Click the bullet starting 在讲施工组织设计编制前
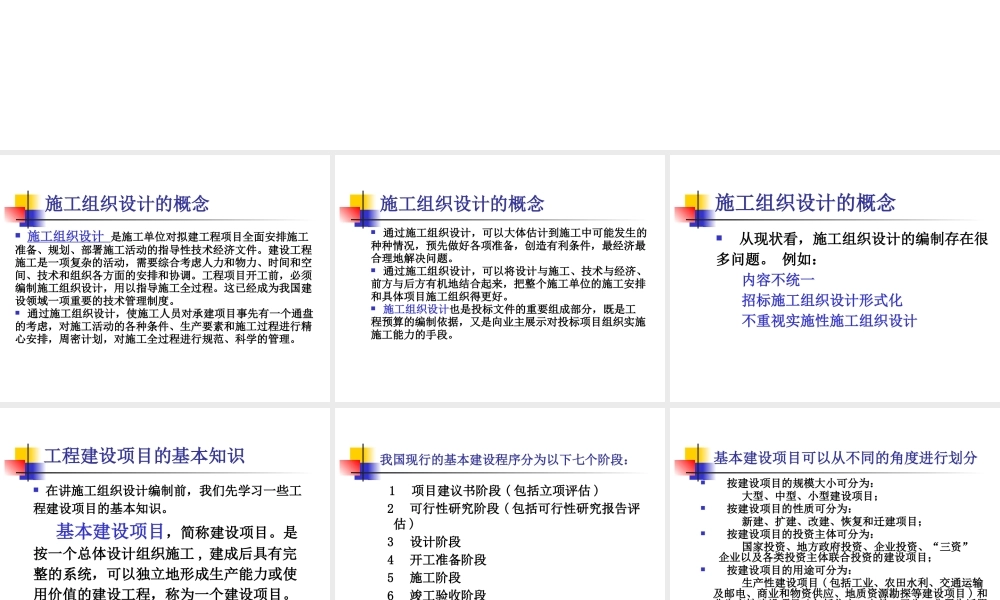The image size is (1000, 600). coord(168,499)
